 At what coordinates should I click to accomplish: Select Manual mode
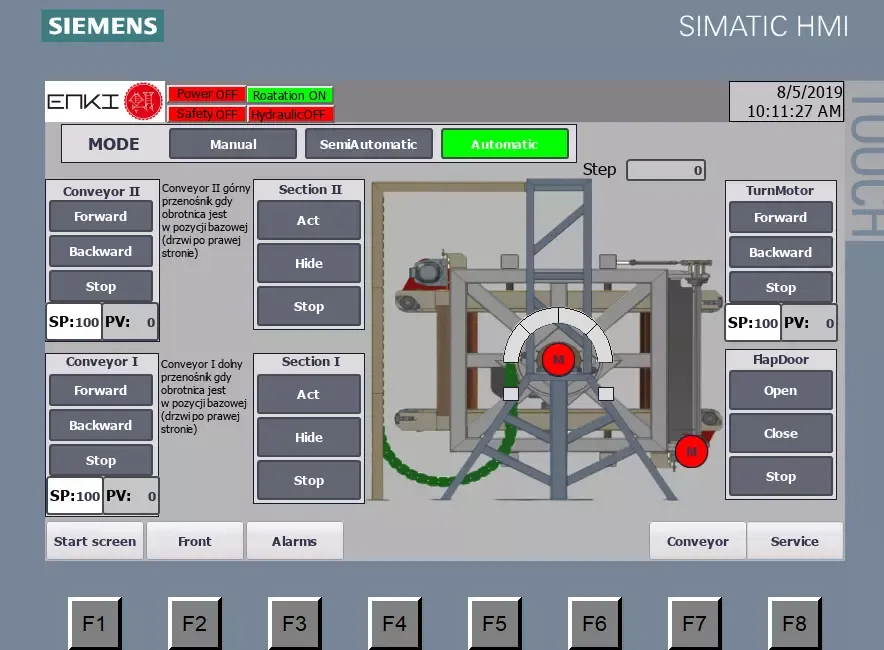pyautogui.click(x=233, y=144)
